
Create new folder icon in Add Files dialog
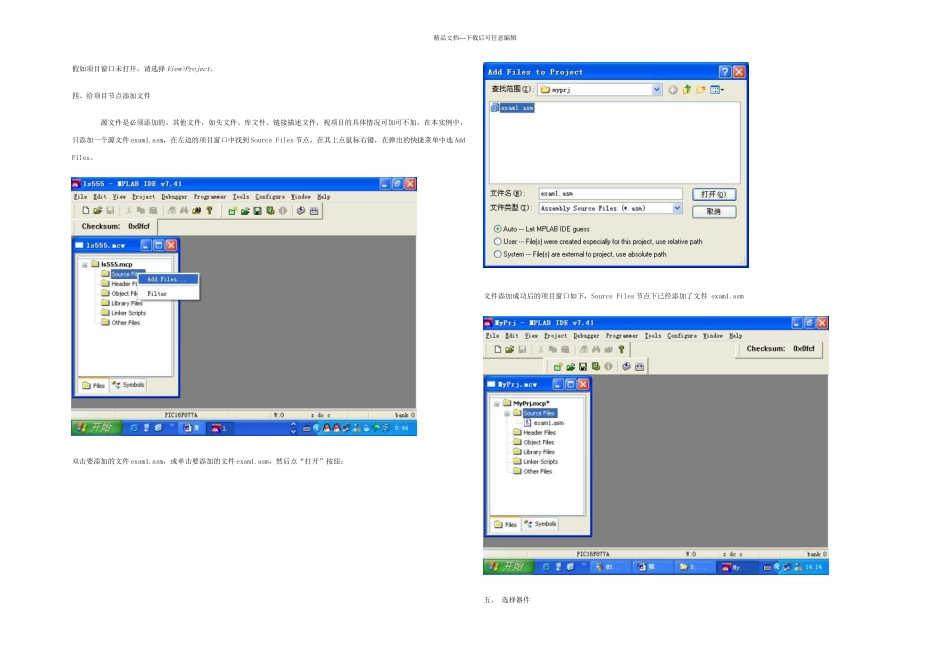pos(701,90)
